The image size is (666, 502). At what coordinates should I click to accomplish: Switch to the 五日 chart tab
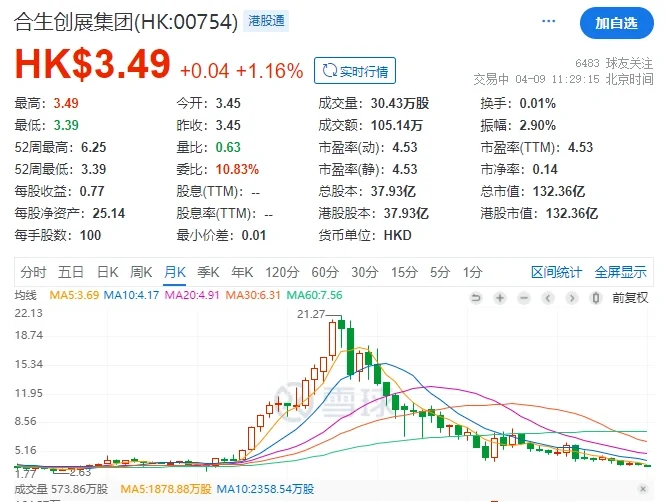[x=71, y=272]
